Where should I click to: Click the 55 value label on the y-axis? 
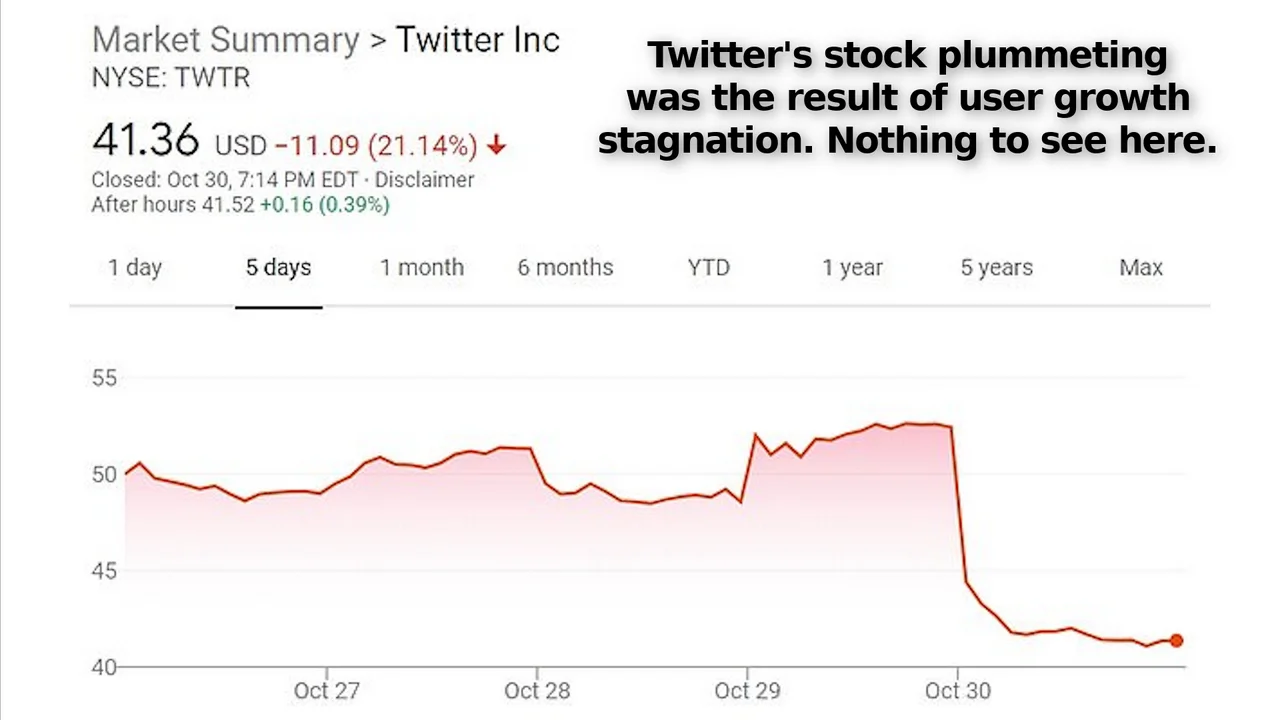(105, 378)
